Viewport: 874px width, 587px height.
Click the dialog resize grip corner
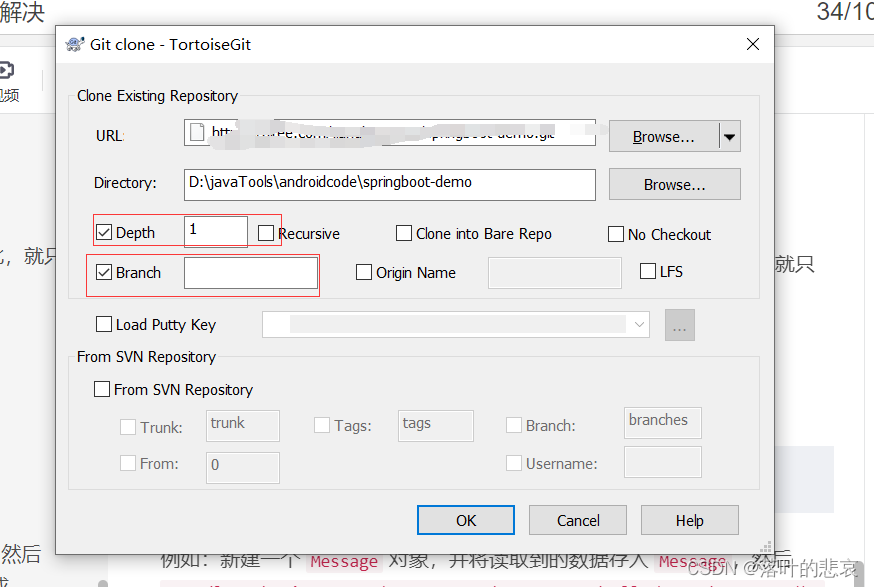[766, 547]
